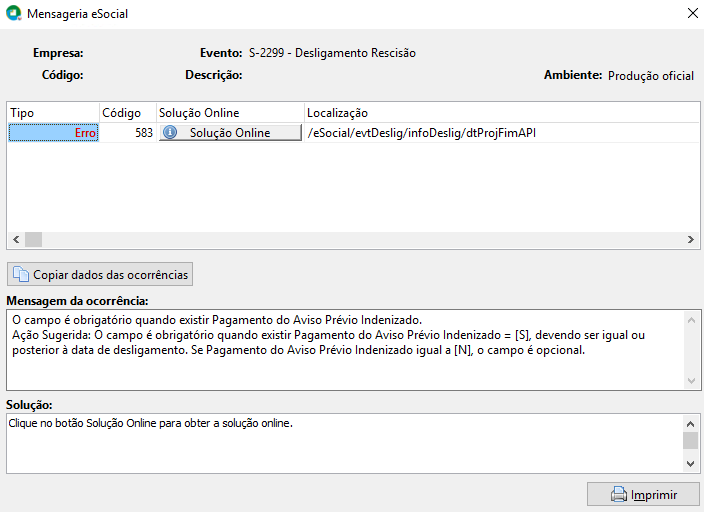704x512 pixels.
Task: Click the copy pages icon beside Copiar dados
Action: [21, 274]
